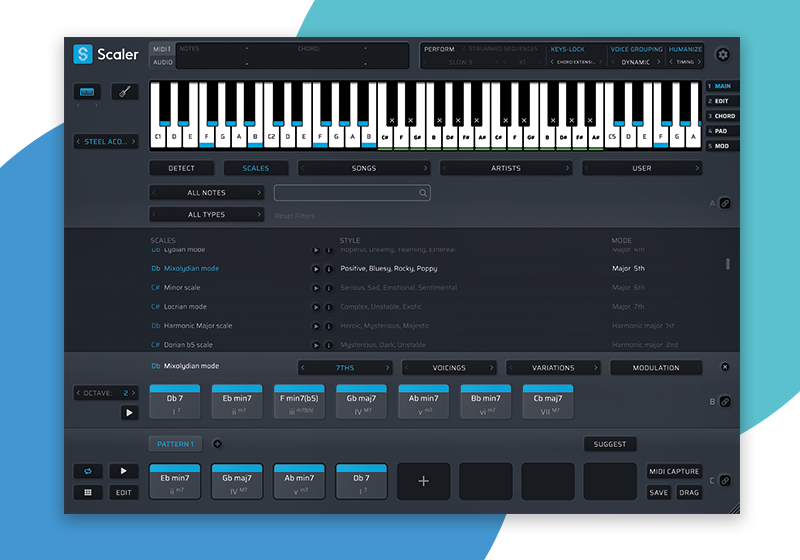The height and width of the screenshot is (560, 800).
Task: Click the EDIT button beside pattern
Action: coord(123,493)
